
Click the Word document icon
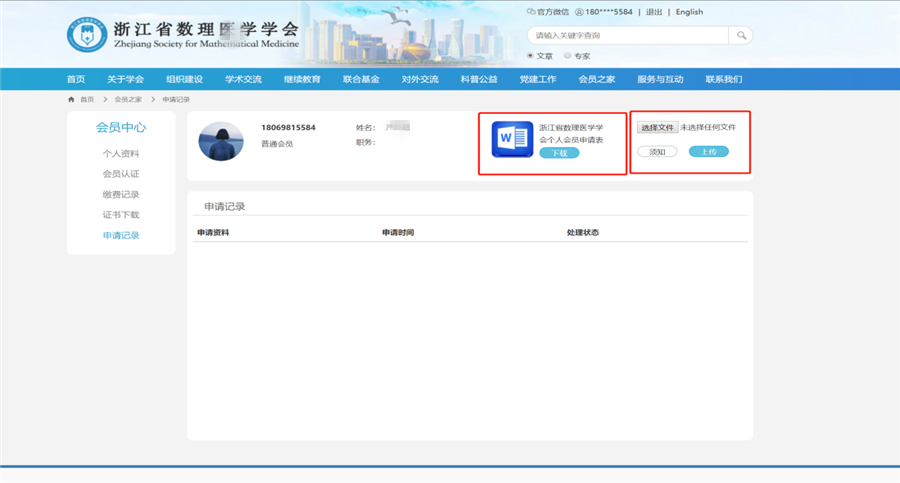[x=512, y=140]
